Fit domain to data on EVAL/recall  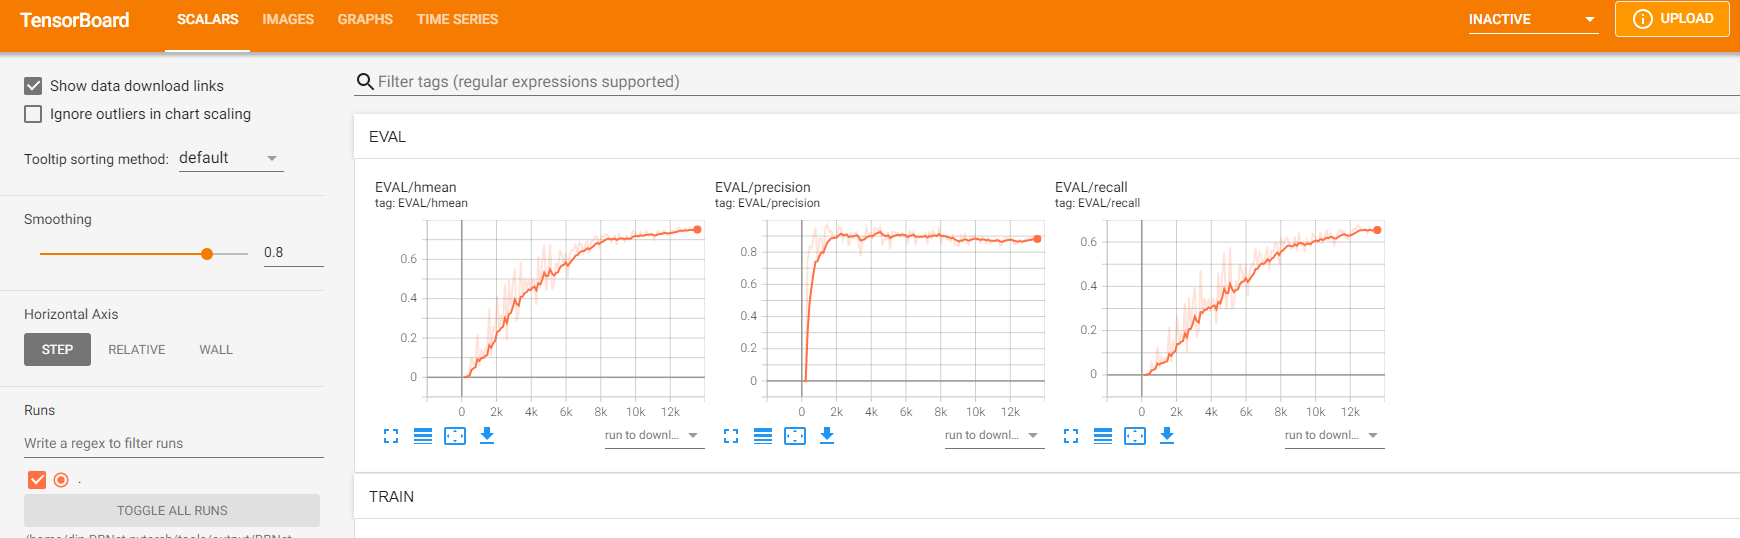pyautogui.click(x=1135, y=436)
